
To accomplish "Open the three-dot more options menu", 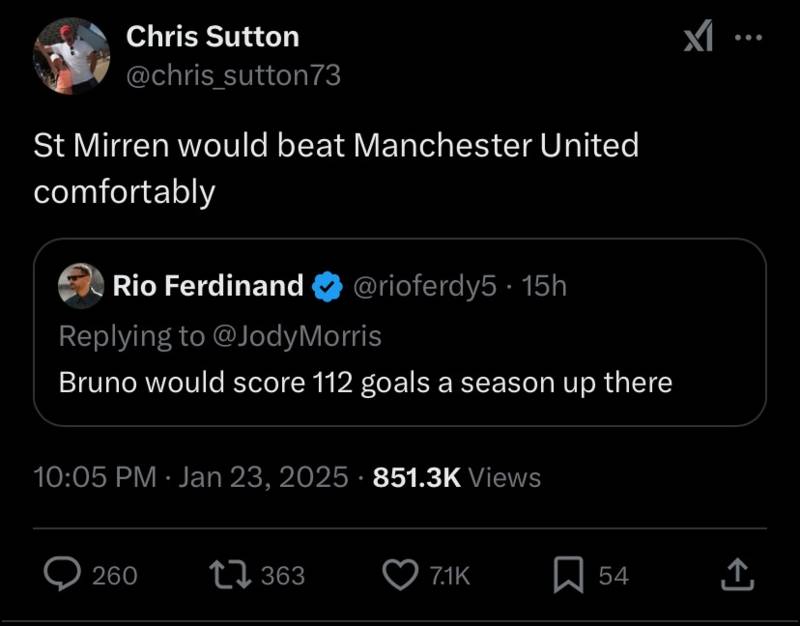I will pyautogui.click(x=748, y=38).
